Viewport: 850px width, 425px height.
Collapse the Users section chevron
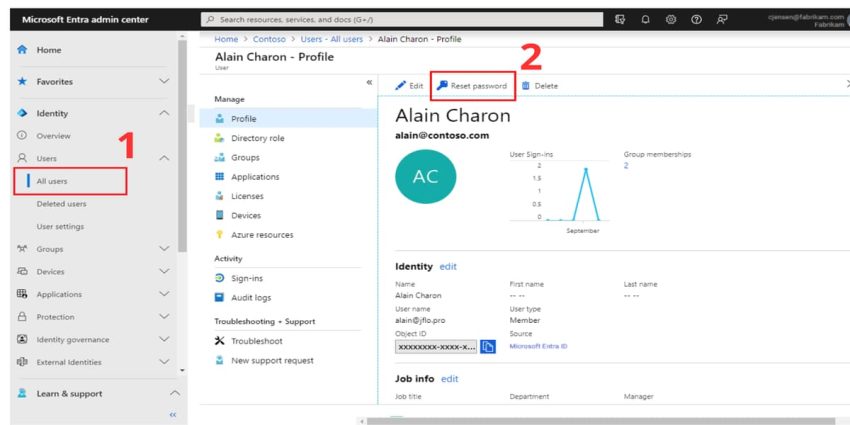pos(164,158)
